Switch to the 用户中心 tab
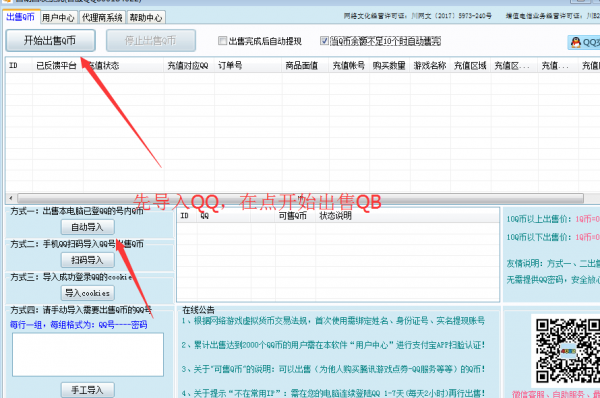Image resolution: width=600 pixels, height=398 pixels. [58, 18]
